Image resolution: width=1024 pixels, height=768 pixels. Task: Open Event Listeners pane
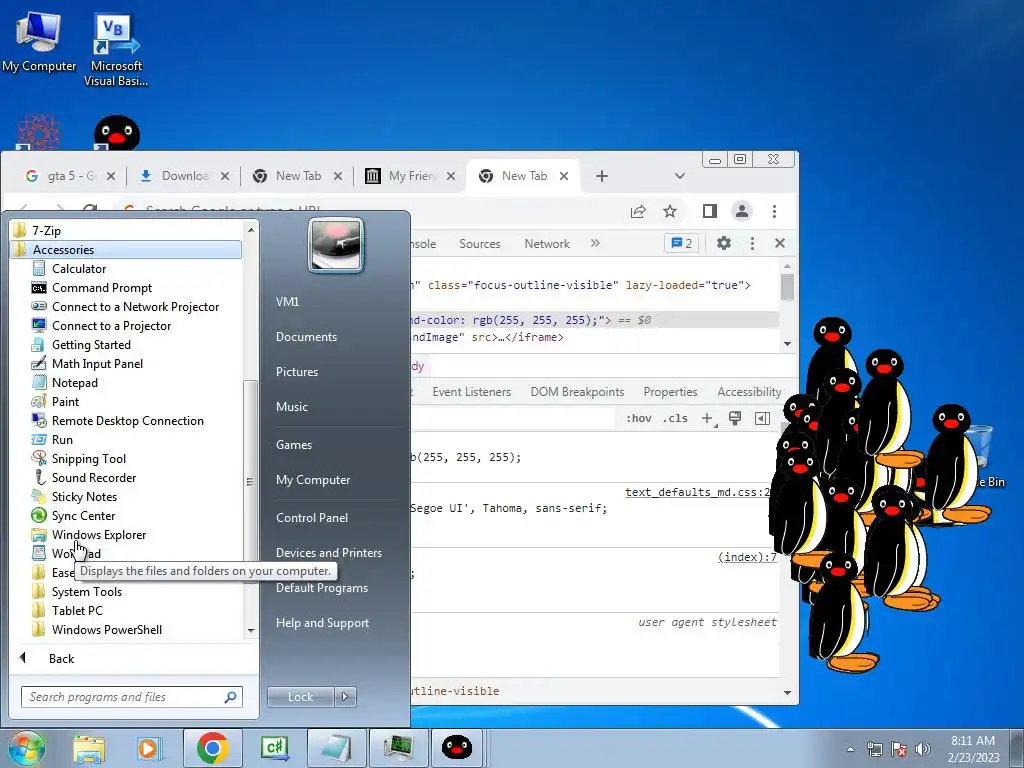(x=472, y=392)
